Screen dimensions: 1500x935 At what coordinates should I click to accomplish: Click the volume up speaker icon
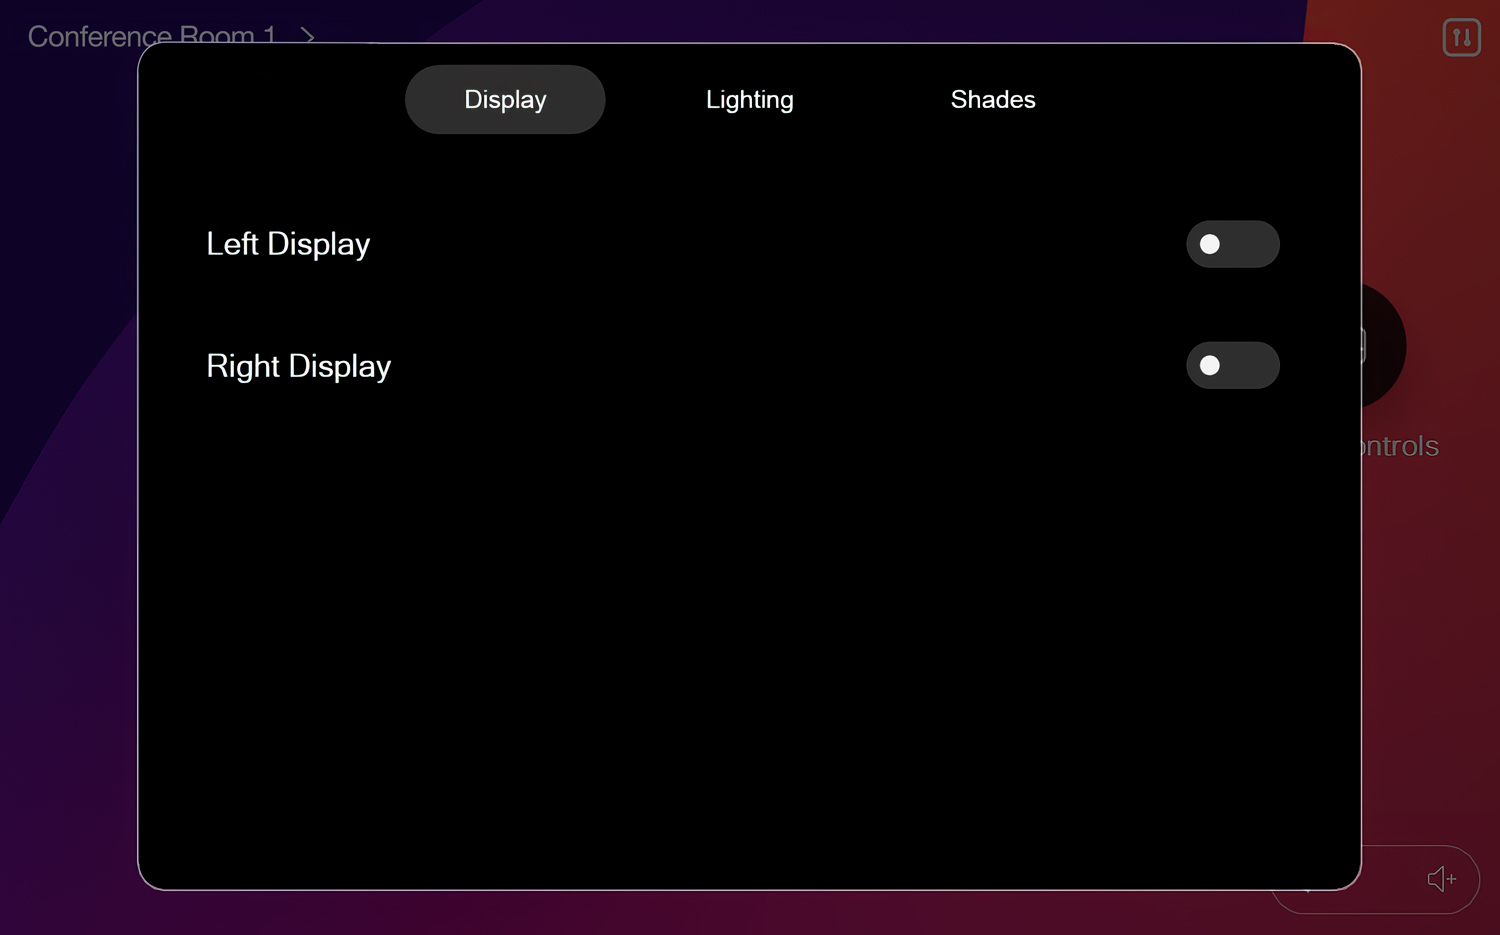(x=1441, y=879)
